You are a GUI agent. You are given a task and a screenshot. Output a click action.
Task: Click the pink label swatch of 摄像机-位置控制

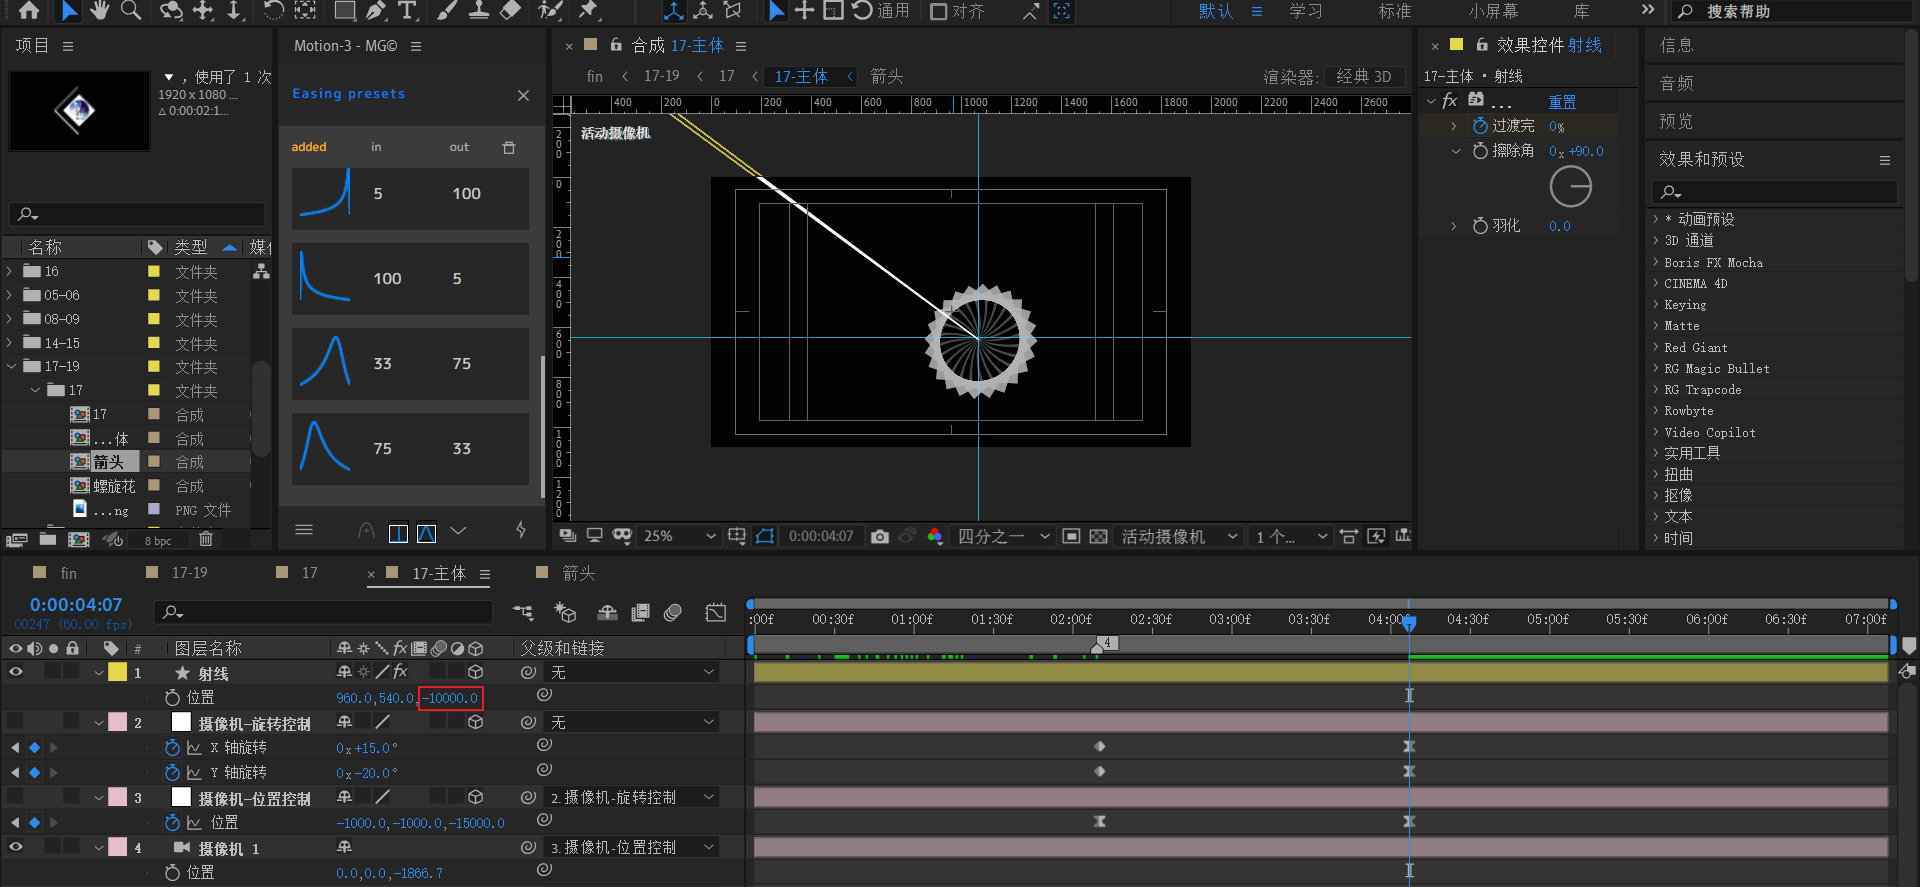118,797
